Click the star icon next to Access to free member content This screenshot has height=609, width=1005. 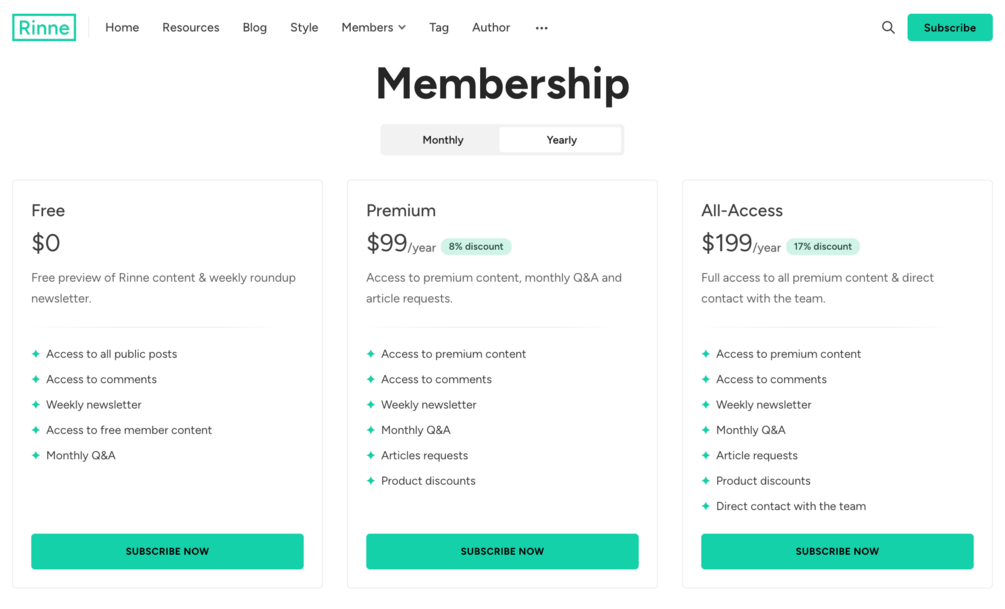point(36,430)
